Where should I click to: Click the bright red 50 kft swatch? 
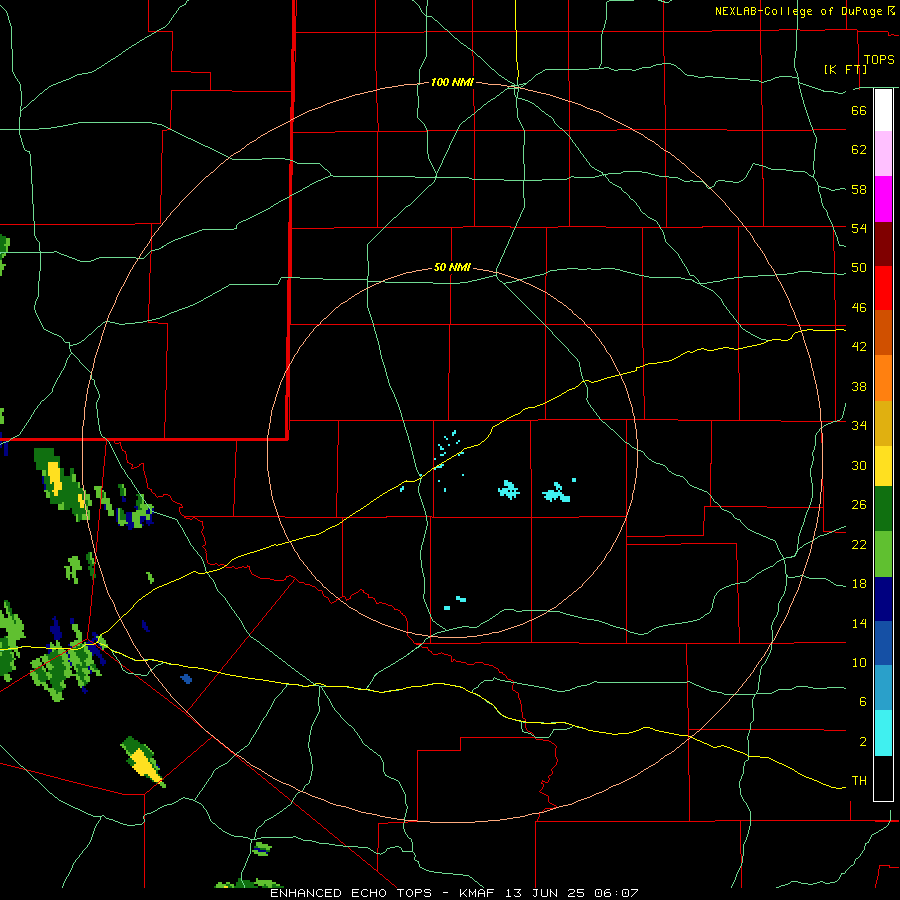(883, 288)
